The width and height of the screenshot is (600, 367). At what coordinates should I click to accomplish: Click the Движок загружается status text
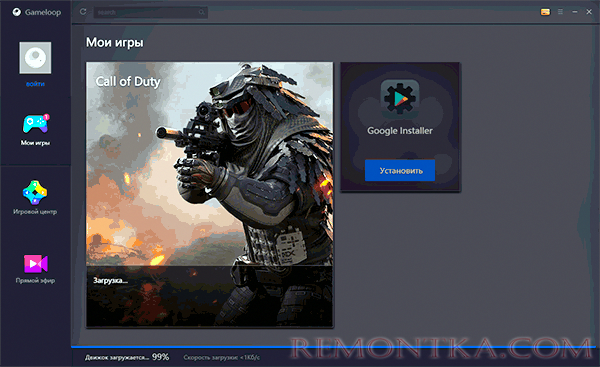point(117,358)
